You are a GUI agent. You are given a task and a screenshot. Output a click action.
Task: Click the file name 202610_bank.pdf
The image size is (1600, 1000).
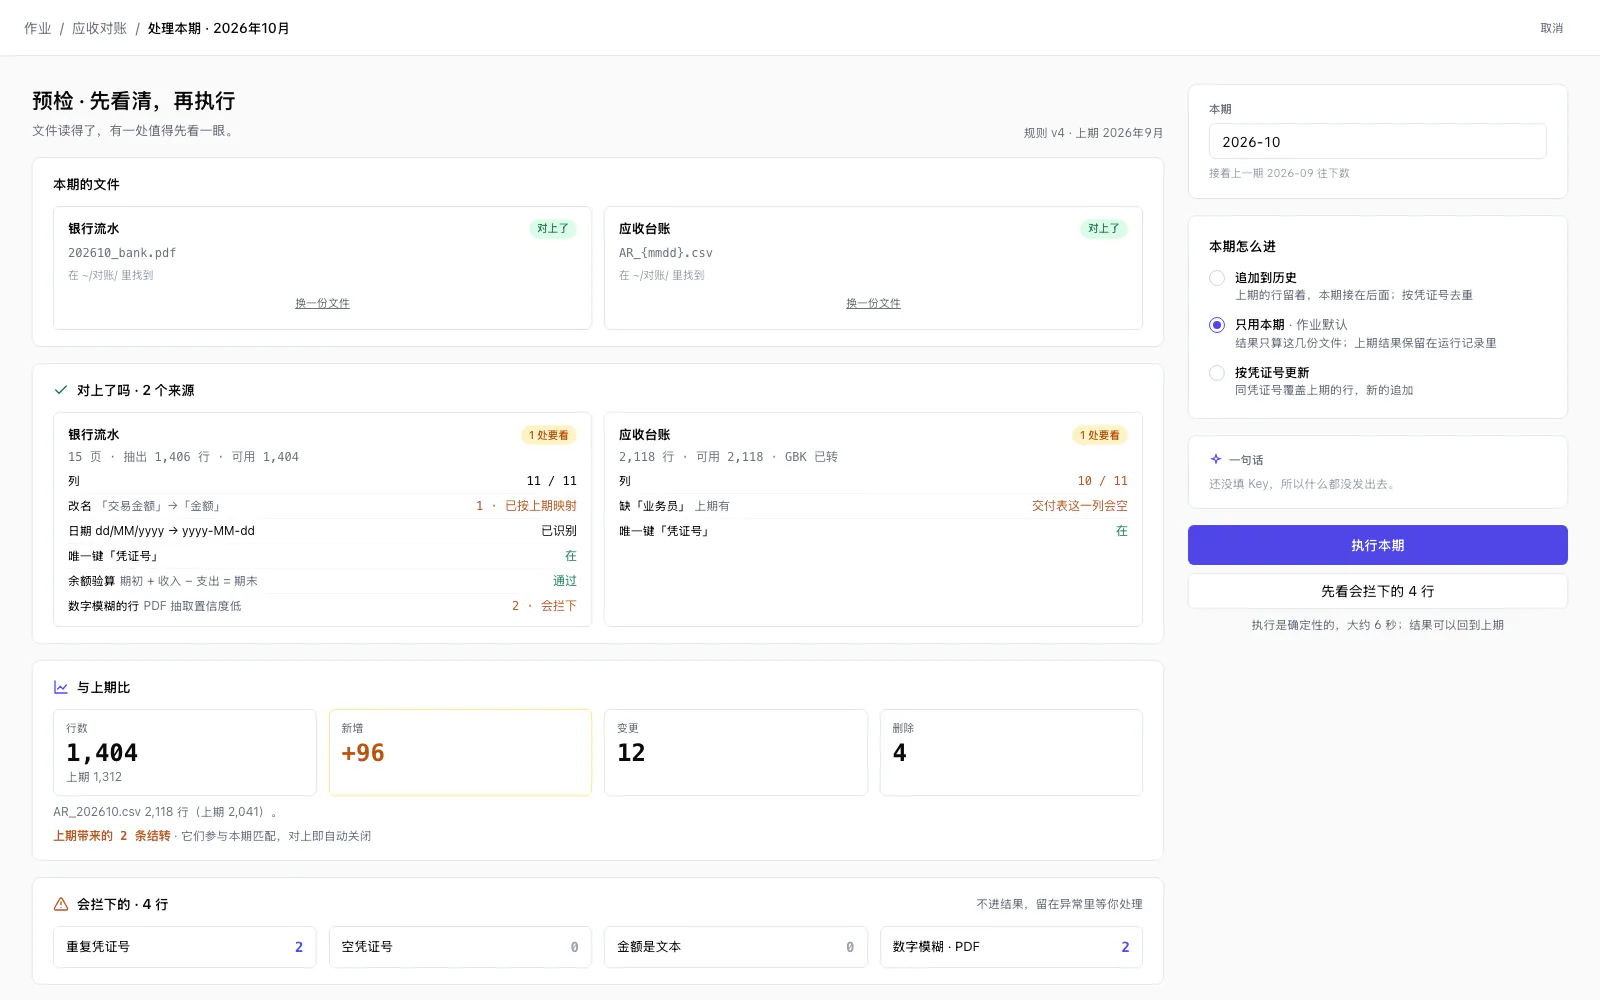point(122,253)
